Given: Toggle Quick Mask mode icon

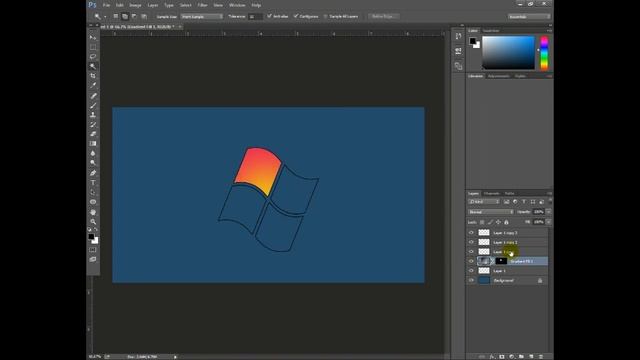Looking at the screenshot, I should [93, 250].
